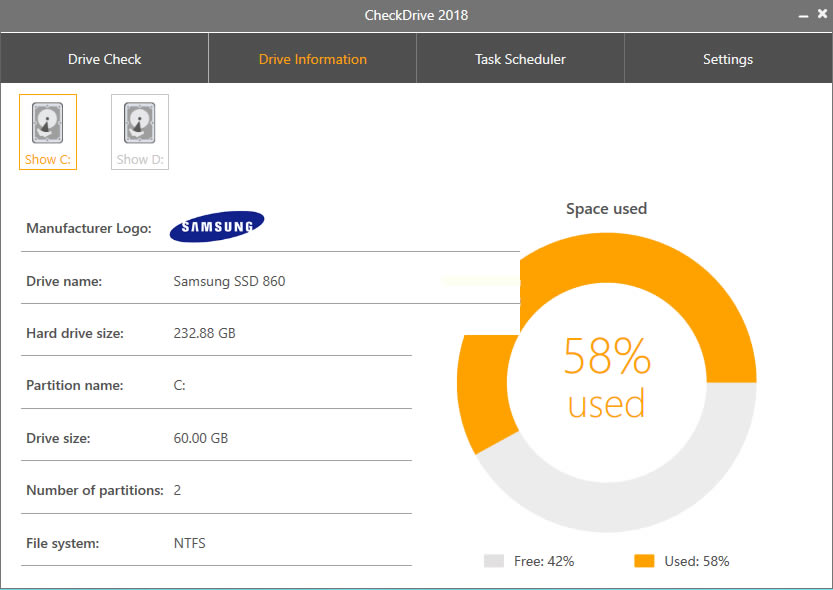Image resolution: width=833 pixels, height=590 pixels.
Task: Click the drive size value 60.00 GB
Action: [201, 438]
